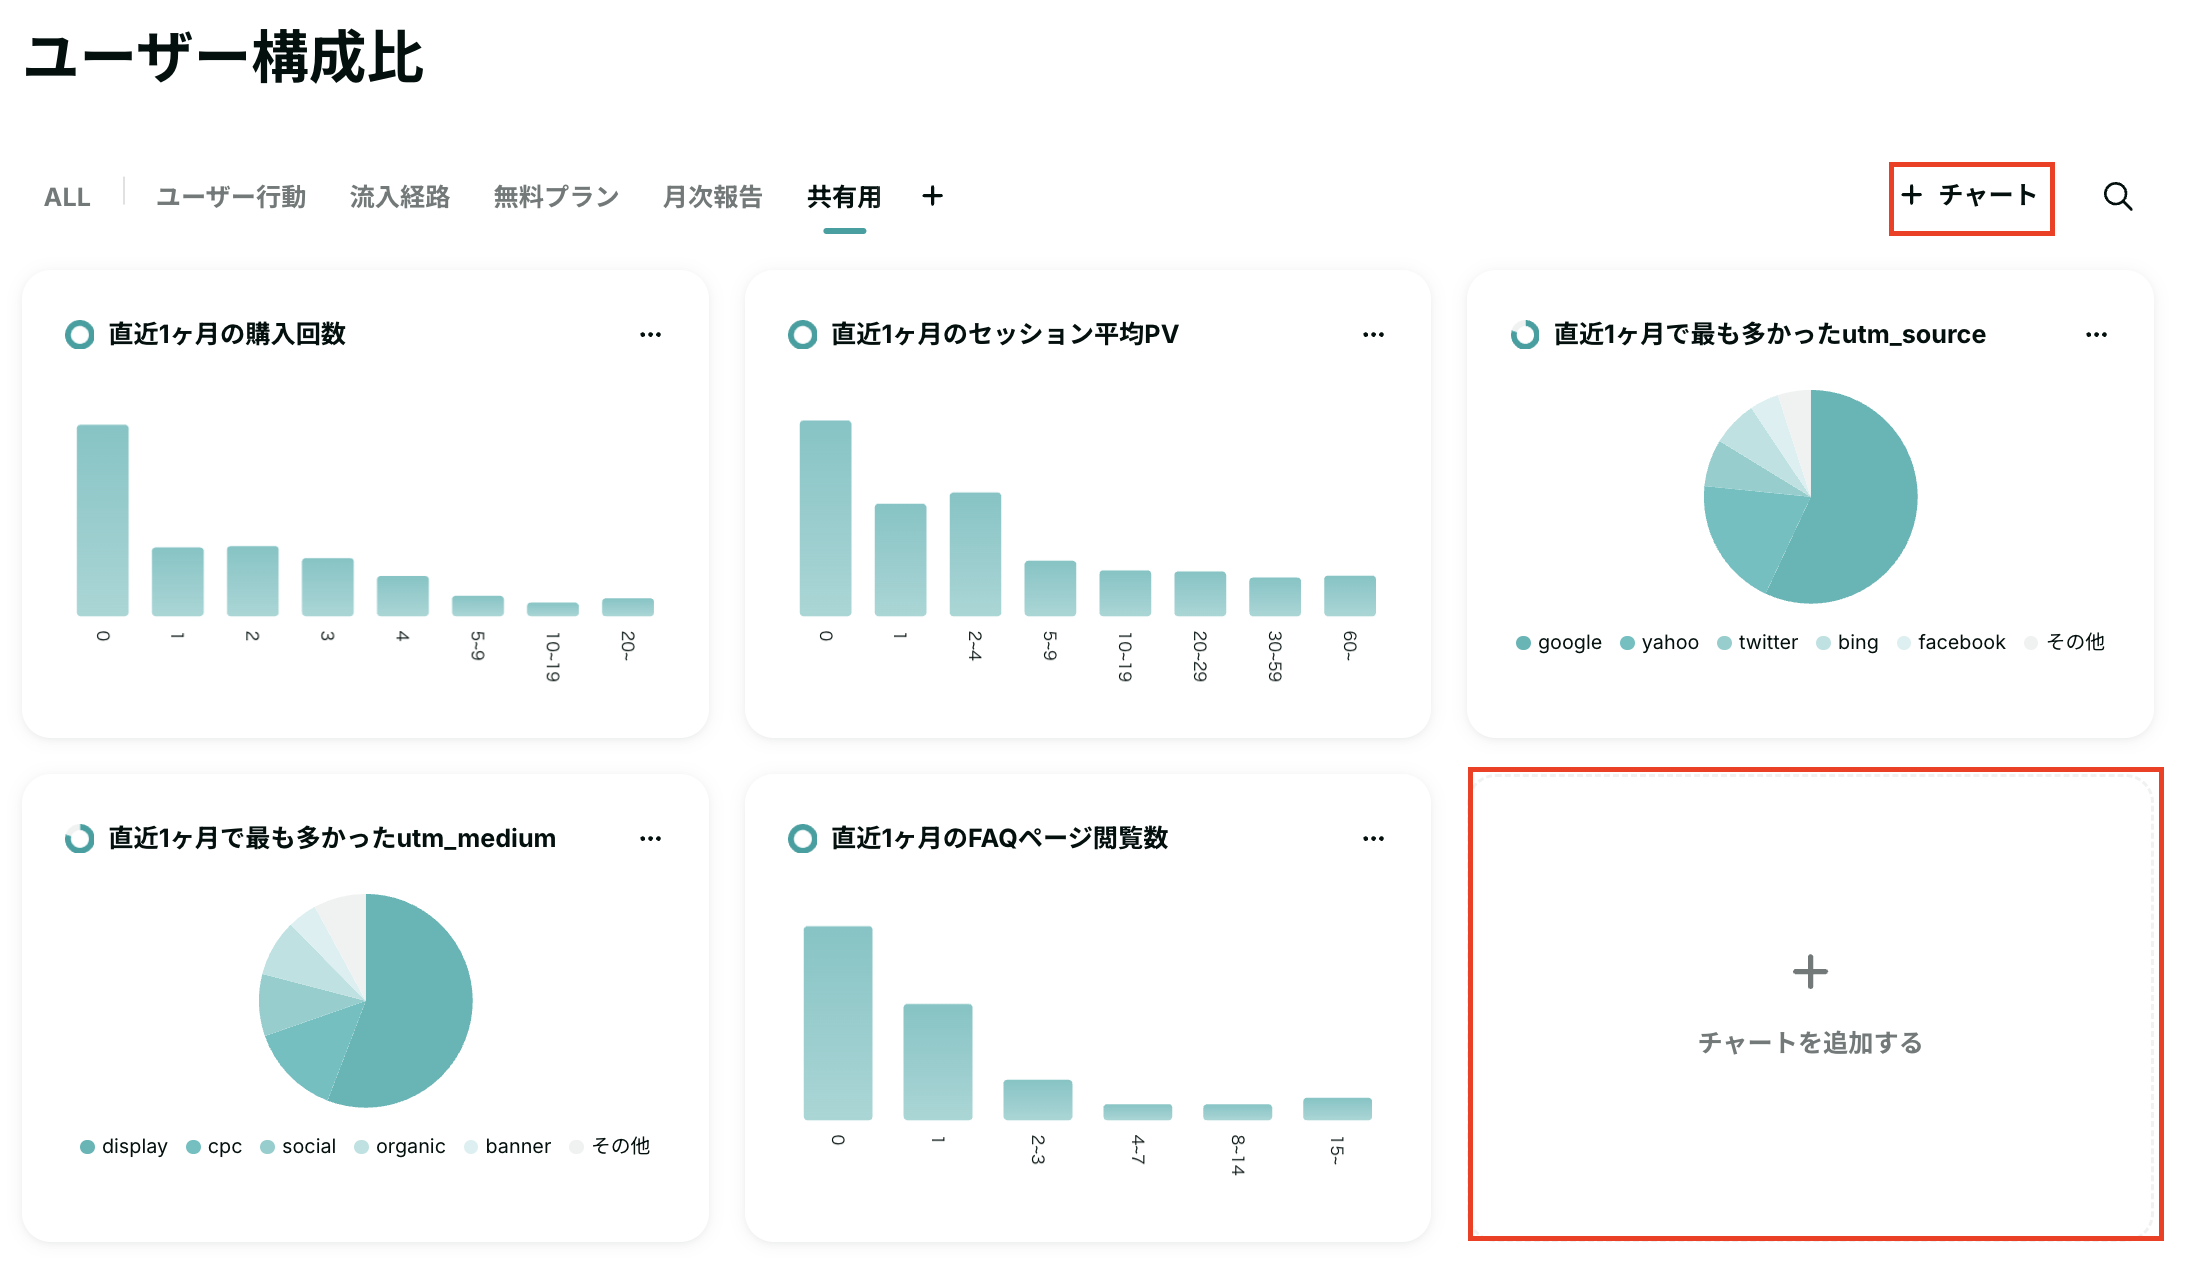The height and width of the screenshot is (1282, 2206).
Task: Open the 直近1ヶ月のセッション平均PV chart title
Action: 1005,334
